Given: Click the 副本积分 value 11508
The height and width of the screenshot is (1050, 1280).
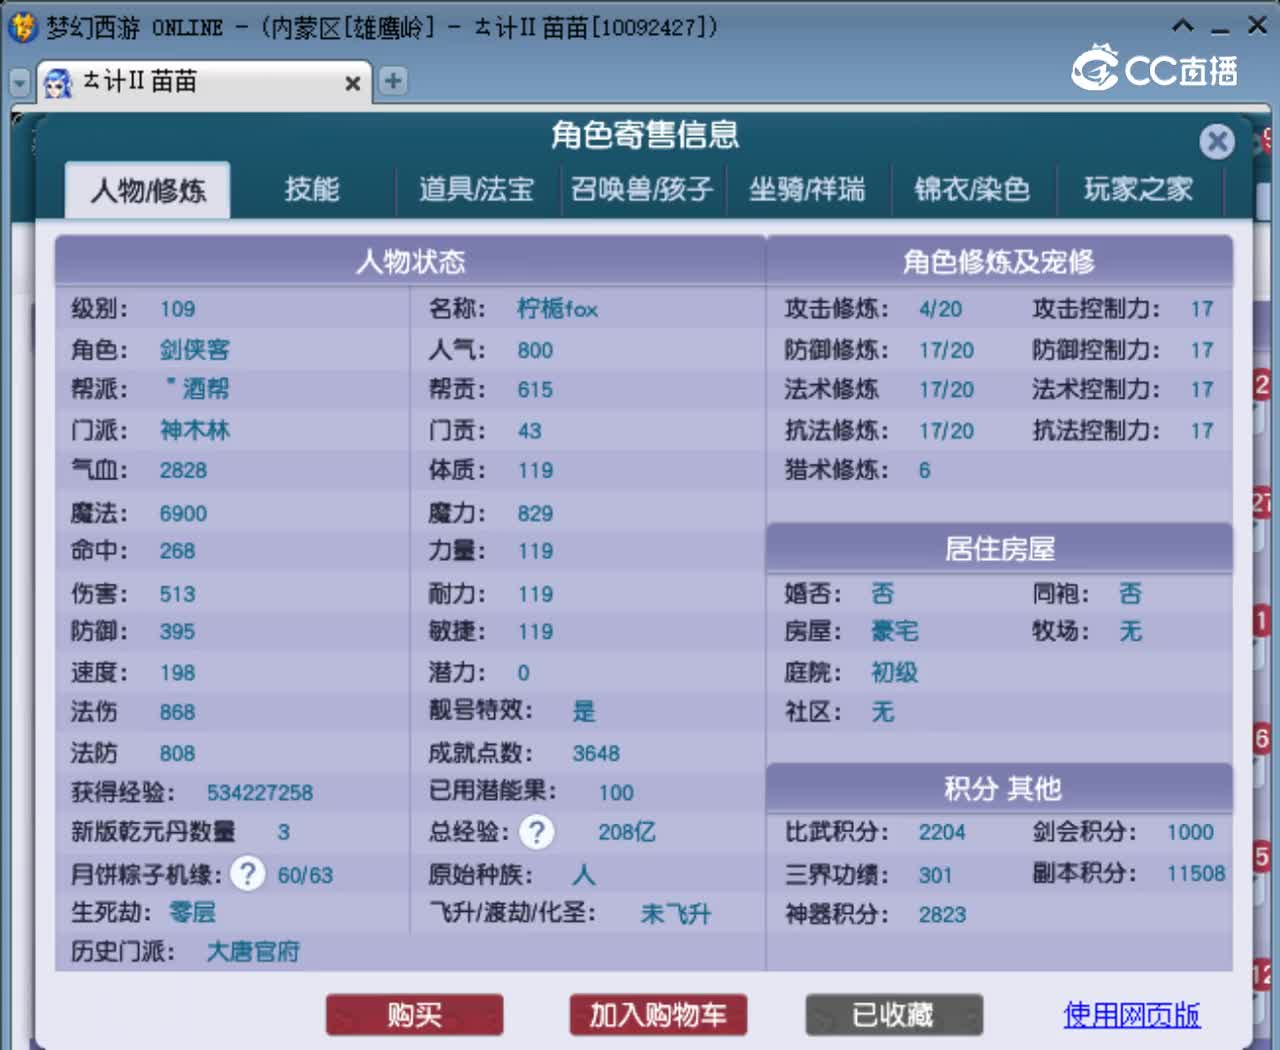Looking at the screenshot, I should tap(1196, 874).
